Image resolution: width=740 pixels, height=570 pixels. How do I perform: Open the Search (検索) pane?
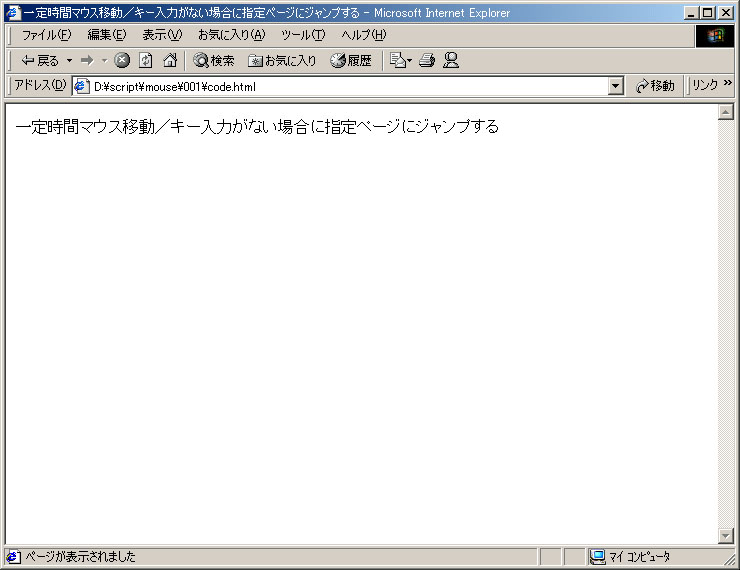(x=214, y=60)
